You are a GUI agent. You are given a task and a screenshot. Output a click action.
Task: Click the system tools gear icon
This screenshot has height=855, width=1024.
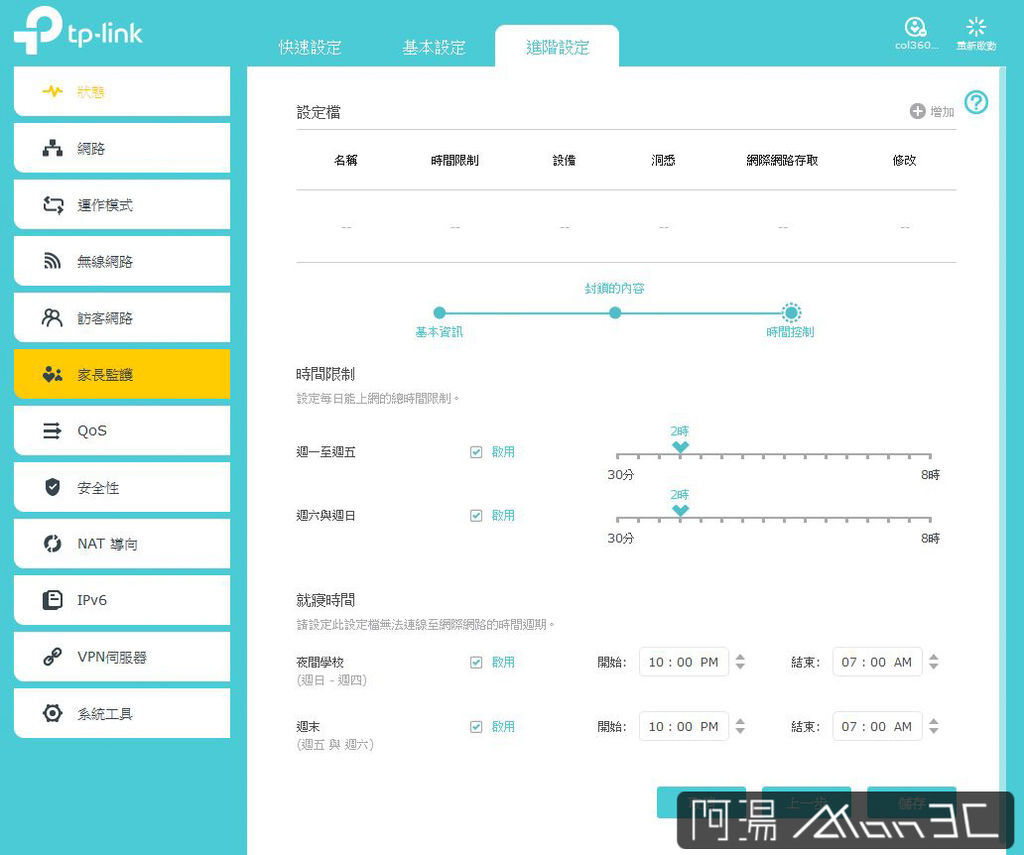click(52, 713)
